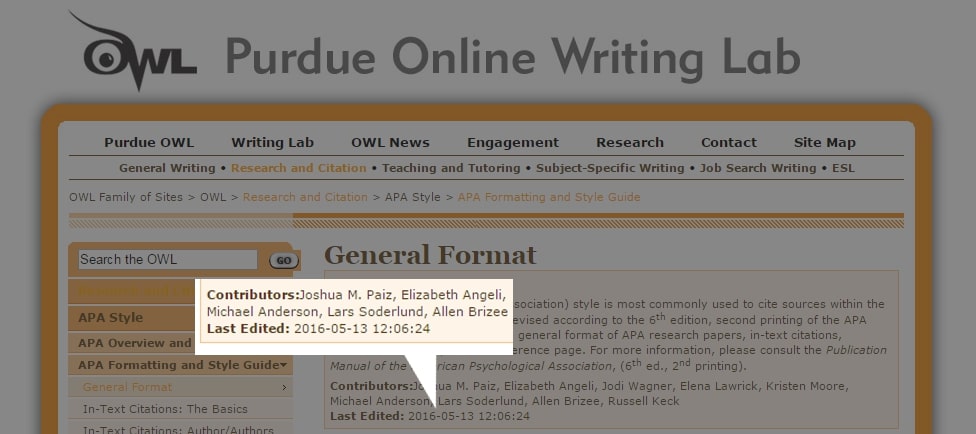The image size is (976, 434).
Task: Click APA Style breadcrumb
Action: pos(413,197)
